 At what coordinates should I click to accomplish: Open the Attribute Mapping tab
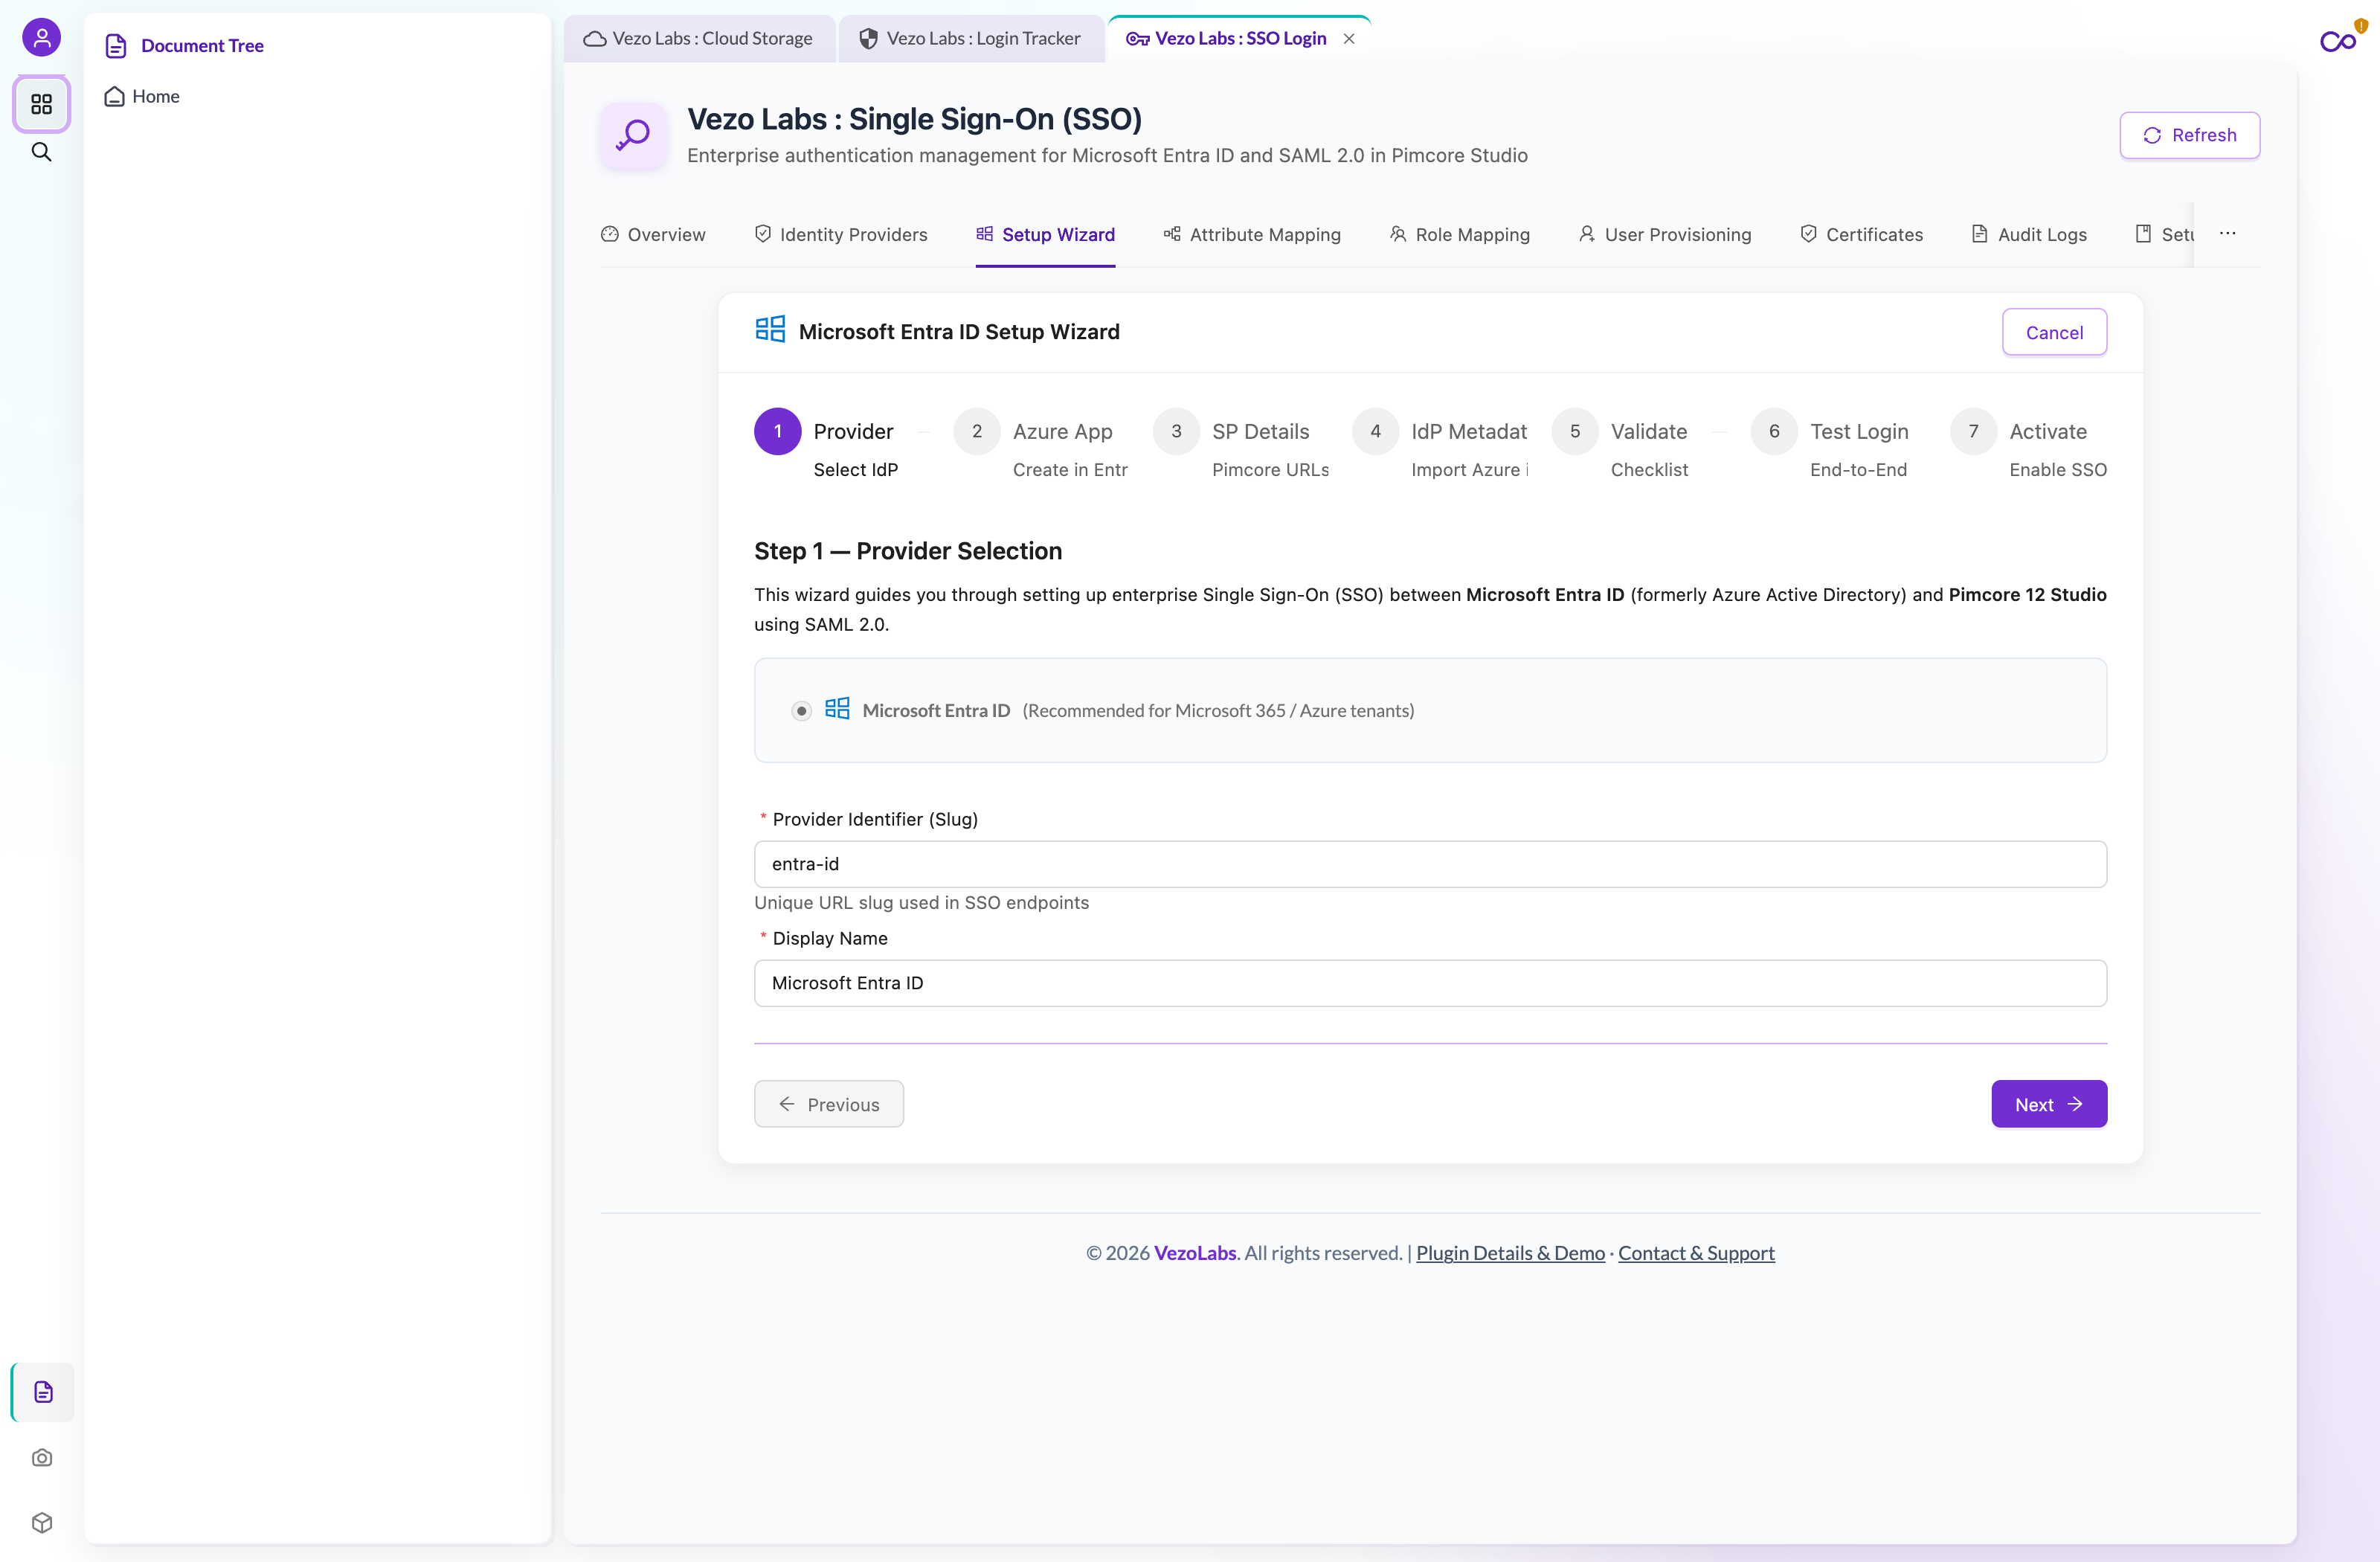click(x=1252, y=234)
